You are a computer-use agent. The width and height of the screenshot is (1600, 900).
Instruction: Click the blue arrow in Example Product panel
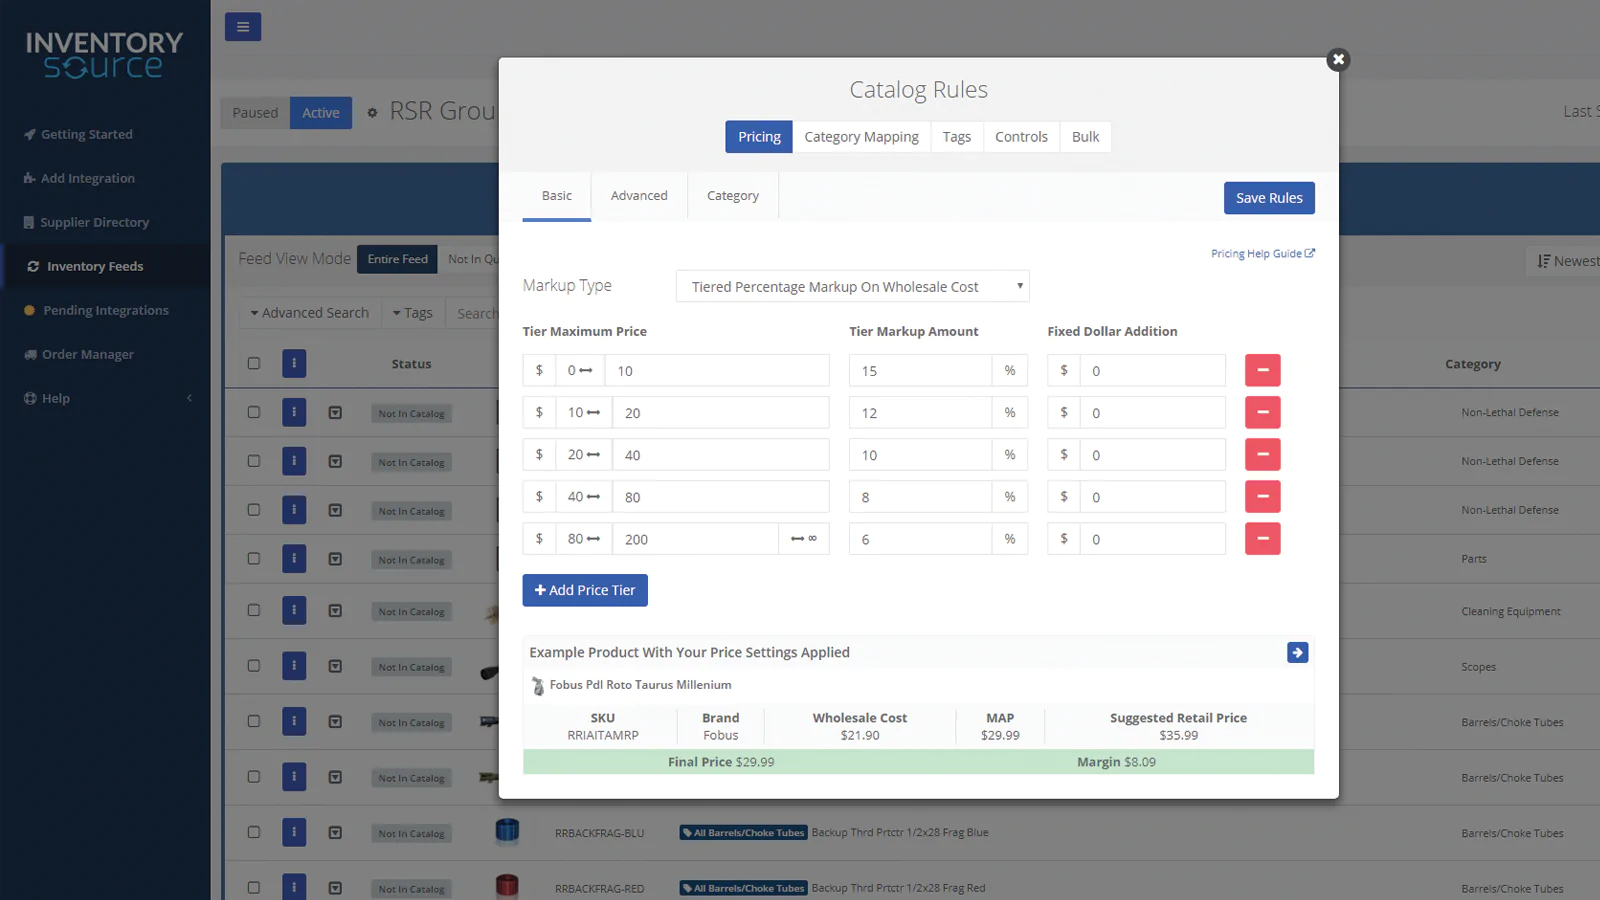tap(1297, 652)
